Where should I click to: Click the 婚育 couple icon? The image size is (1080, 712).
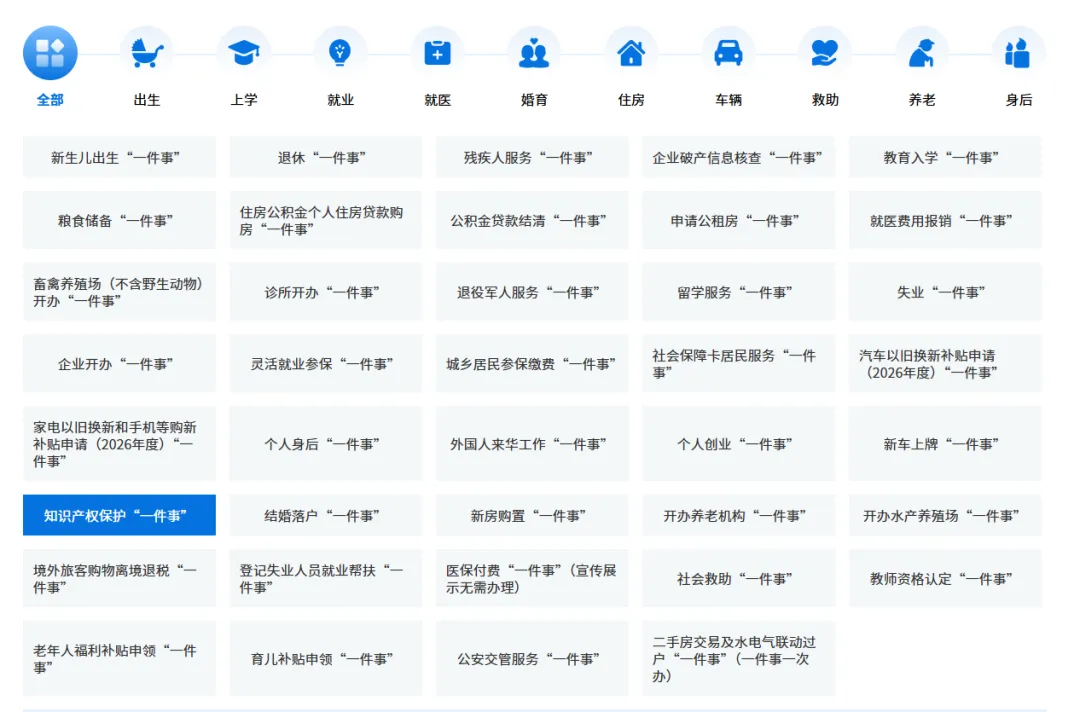tap(534, 53)
